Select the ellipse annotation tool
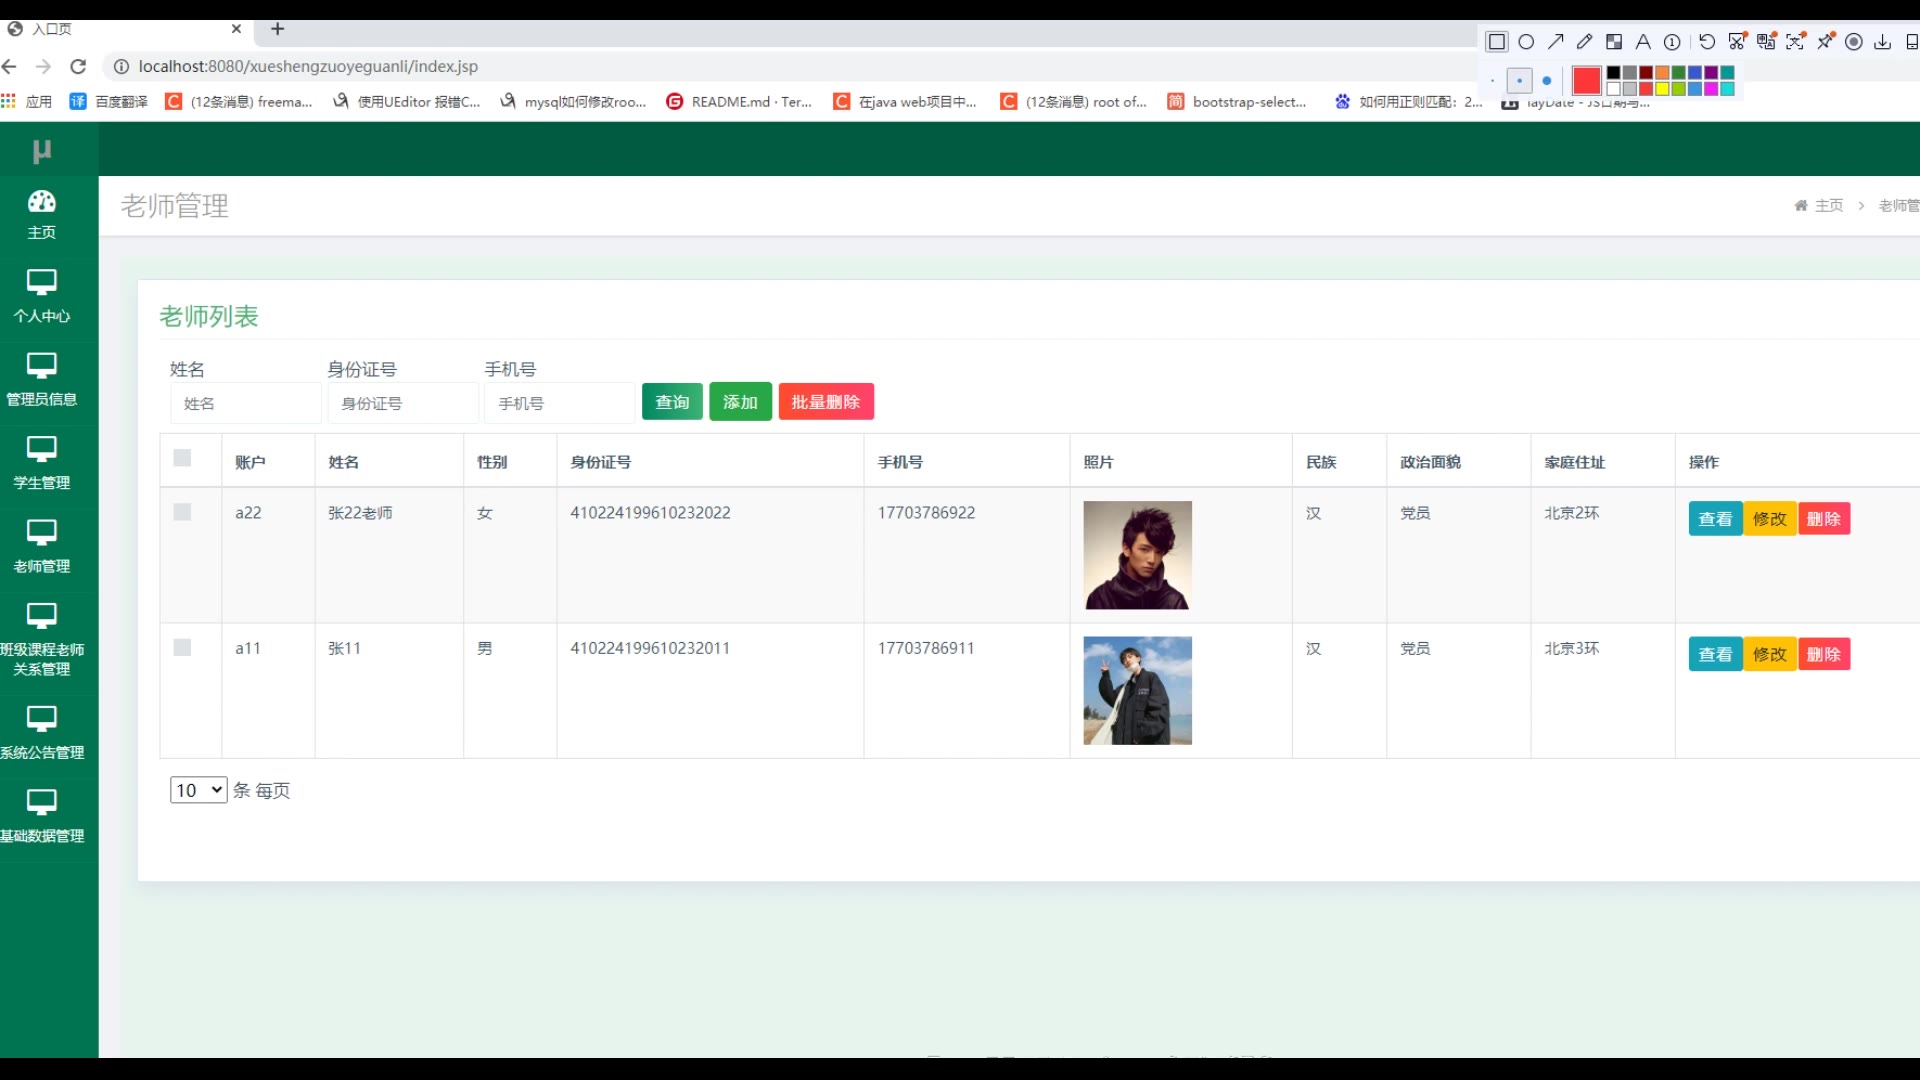The image size is (1920, 1080). [x=1526, y=42]
